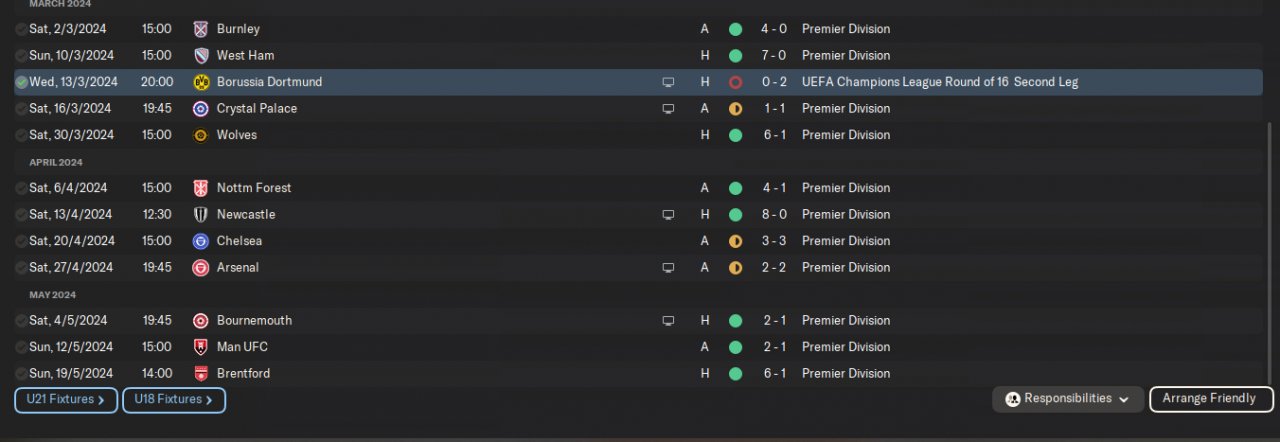Click the TV broadcast icon on Arsenal row
The image size is (1280, 442).
(668, 267)
